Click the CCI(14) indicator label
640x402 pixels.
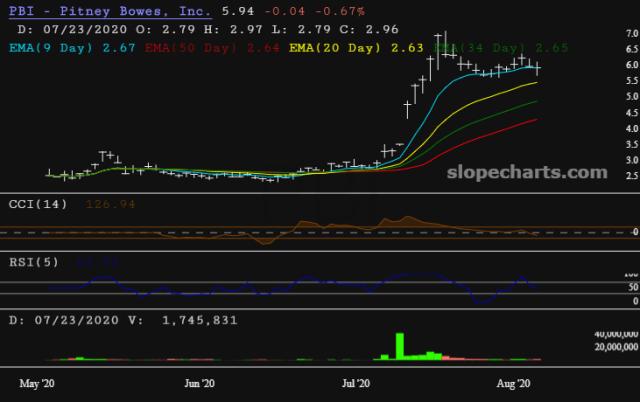pos(35,206)
